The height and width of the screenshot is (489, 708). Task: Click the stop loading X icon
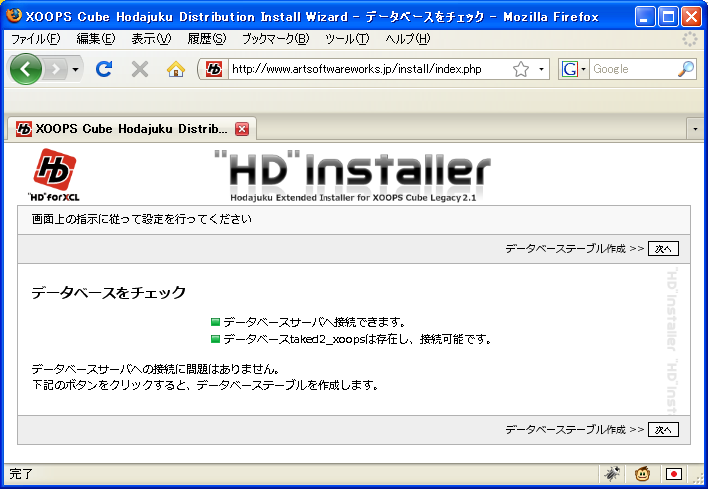point(140,69)
